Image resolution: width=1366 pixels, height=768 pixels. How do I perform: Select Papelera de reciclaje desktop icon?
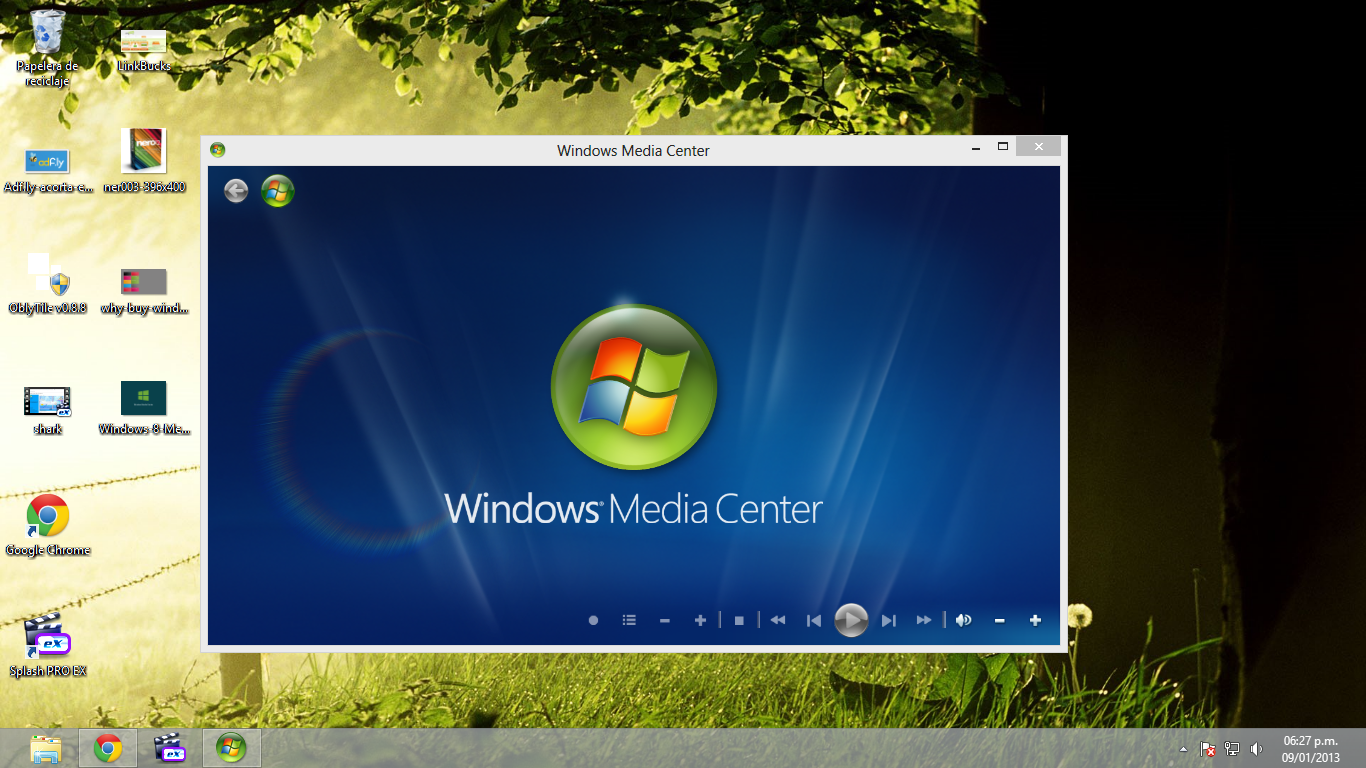tap(47, 47)
